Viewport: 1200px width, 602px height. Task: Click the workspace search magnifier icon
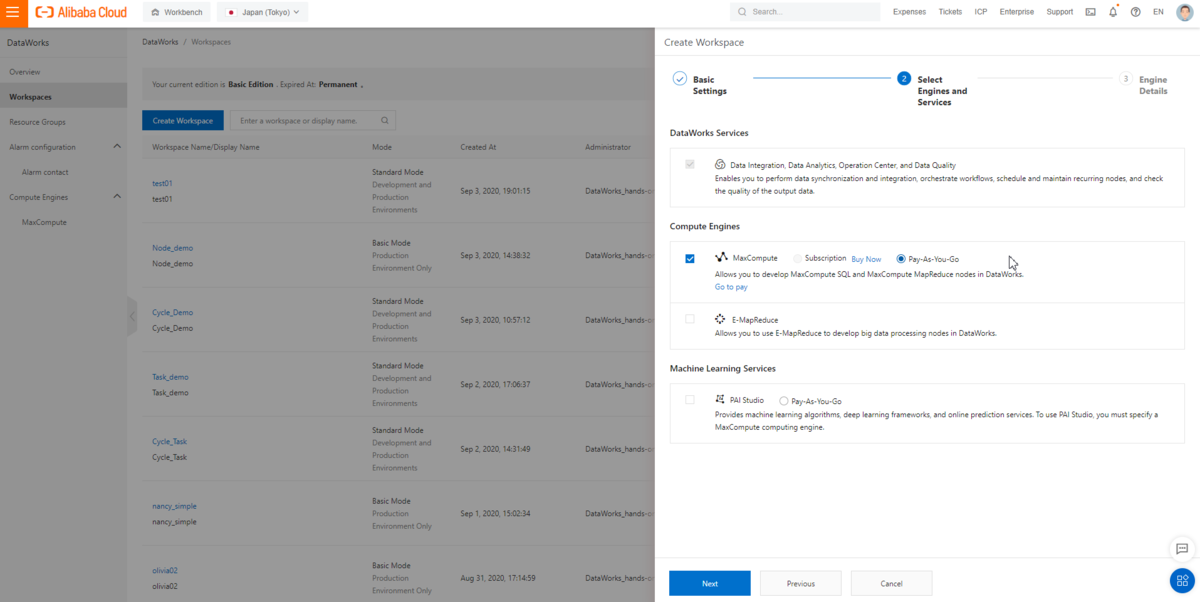point(384,121)
